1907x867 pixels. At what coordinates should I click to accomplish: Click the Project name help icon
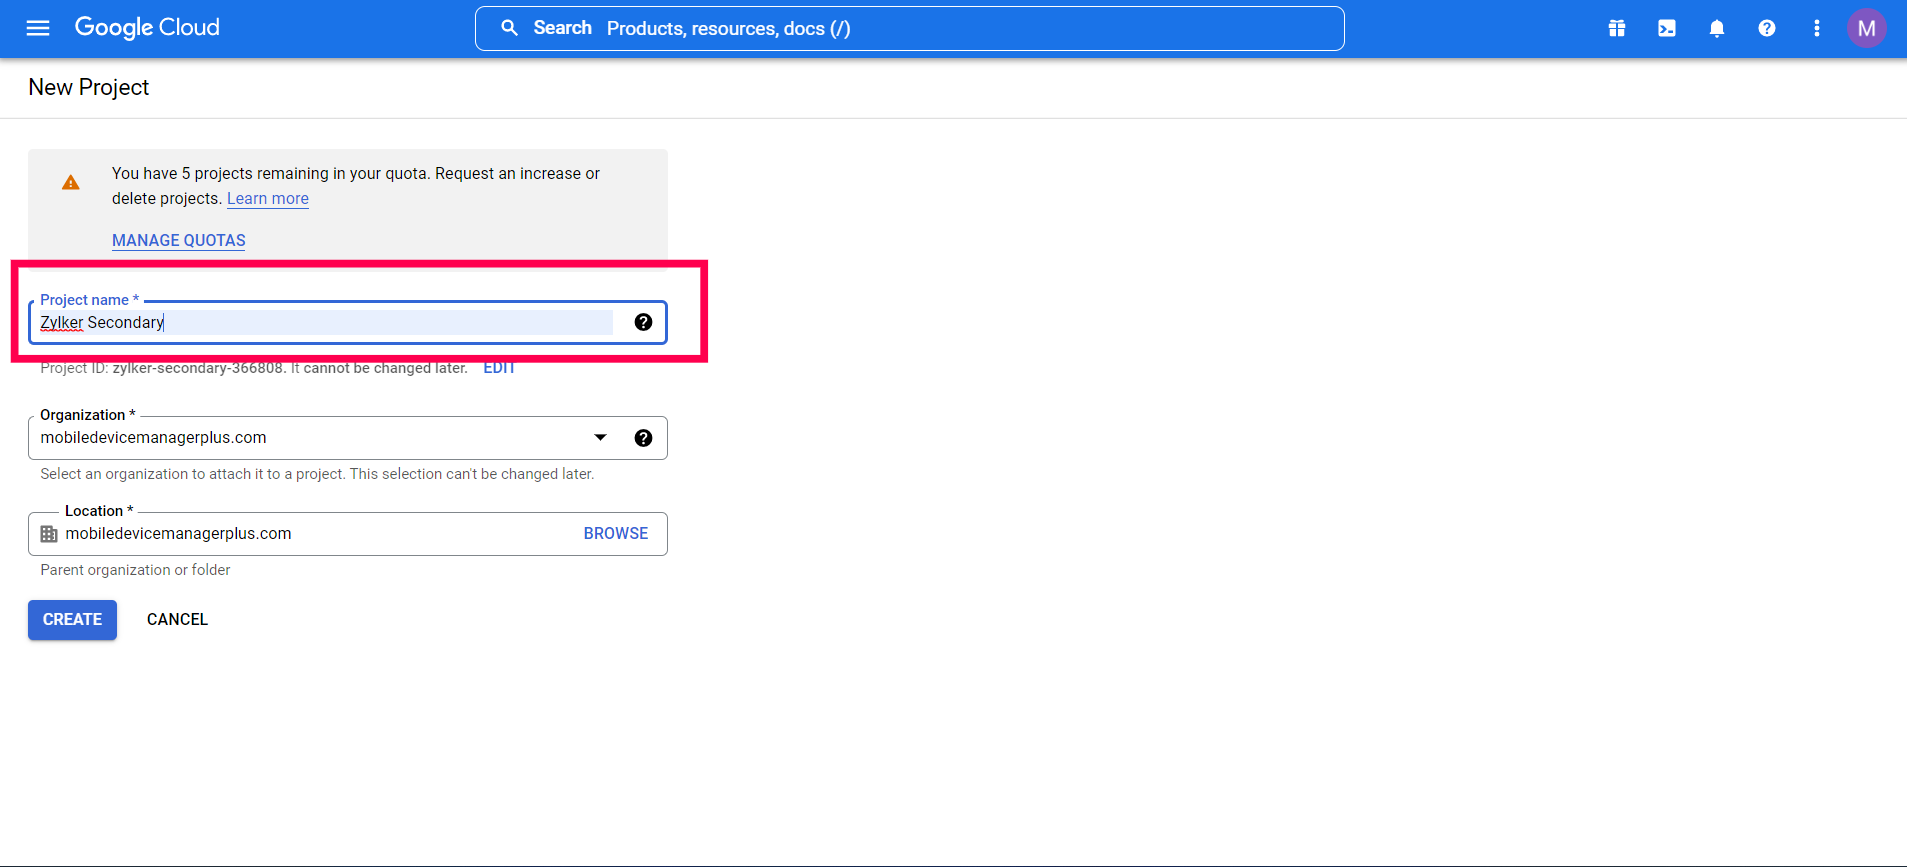click(643, 322)
